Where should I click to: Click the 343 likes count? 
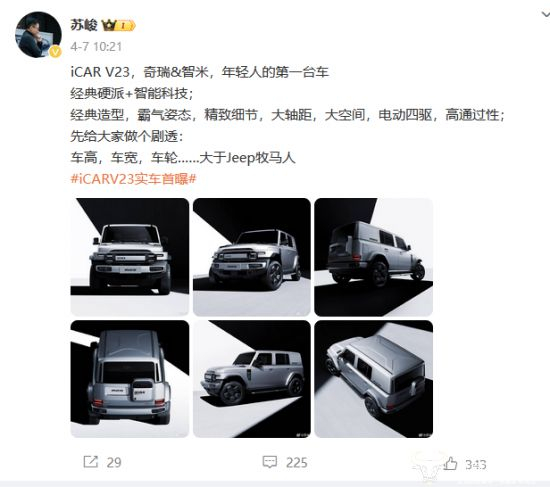click(476, 465)
